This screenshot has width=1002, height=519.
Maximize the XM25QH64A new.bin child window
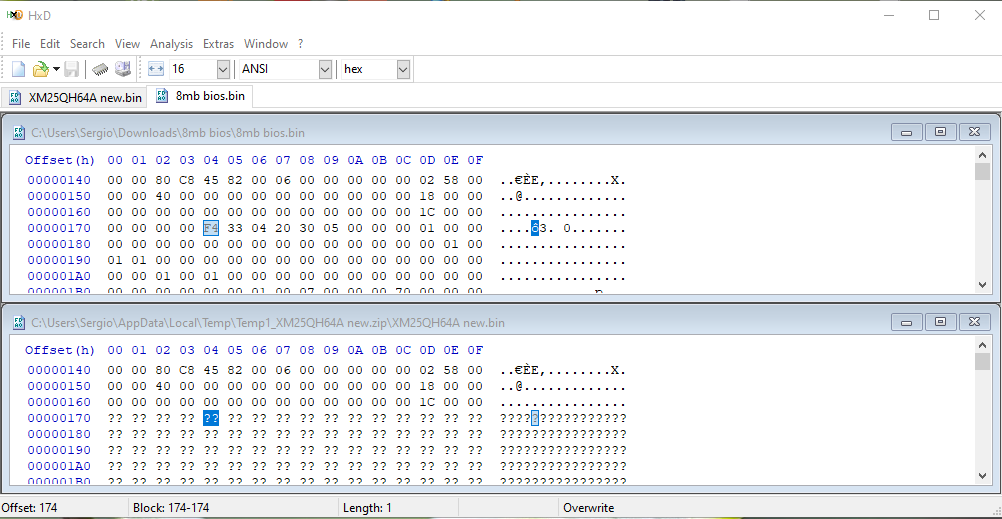(940, 322)
